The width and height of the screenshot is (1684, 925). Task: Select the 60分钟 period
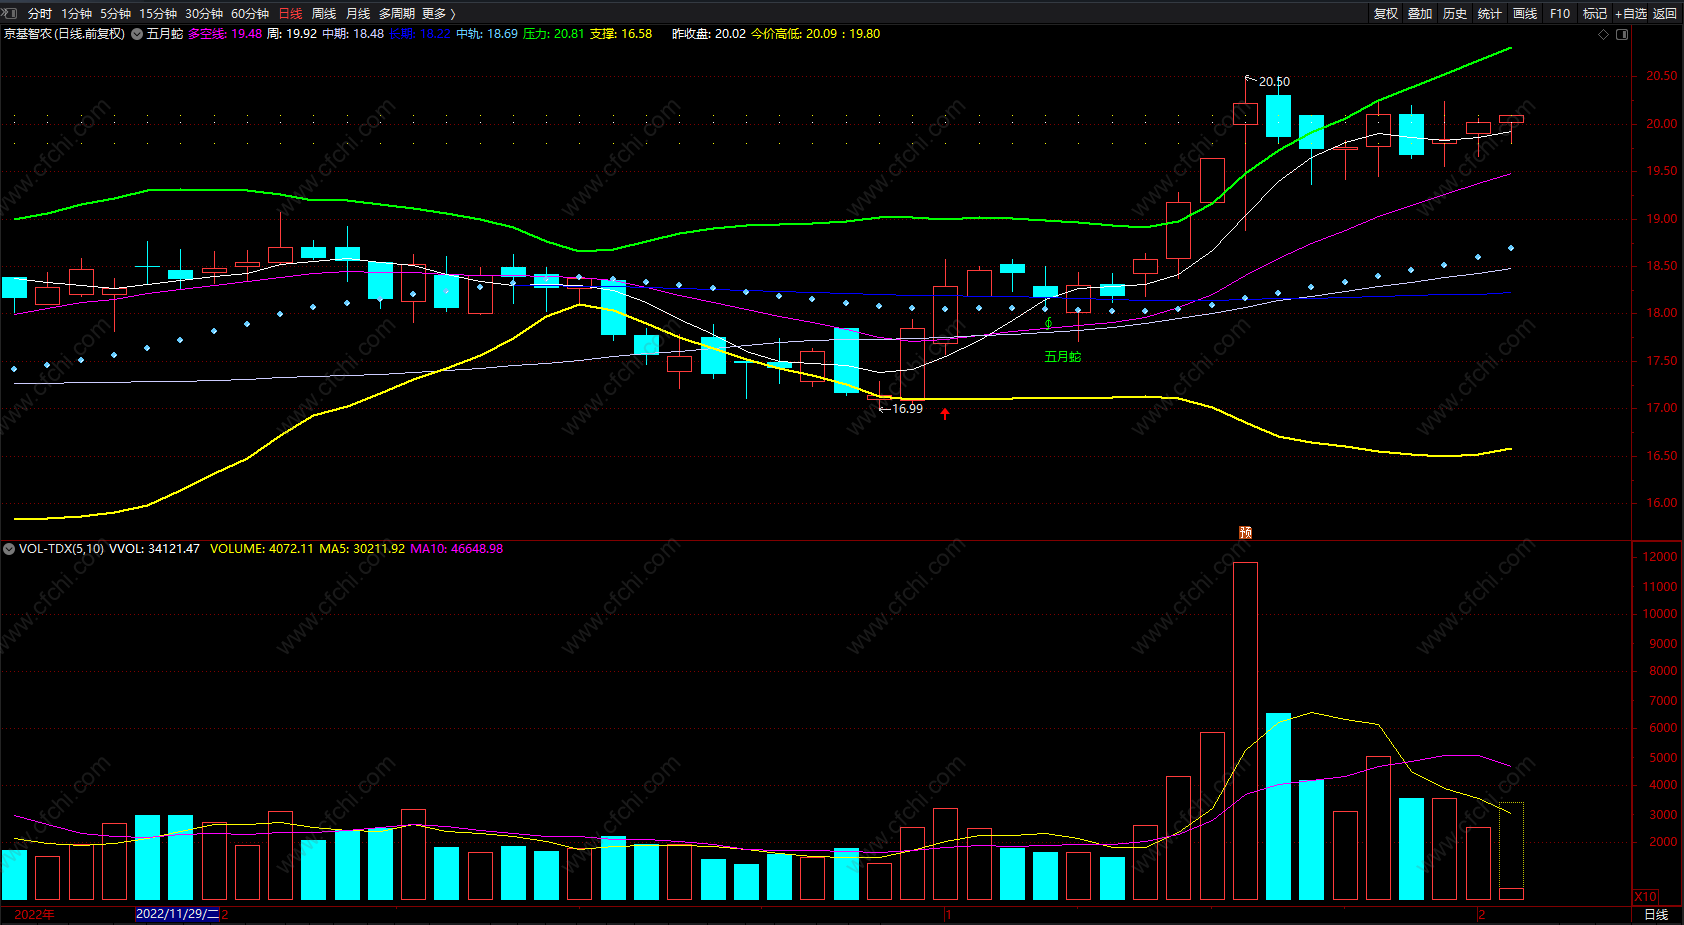click(250, 13)
